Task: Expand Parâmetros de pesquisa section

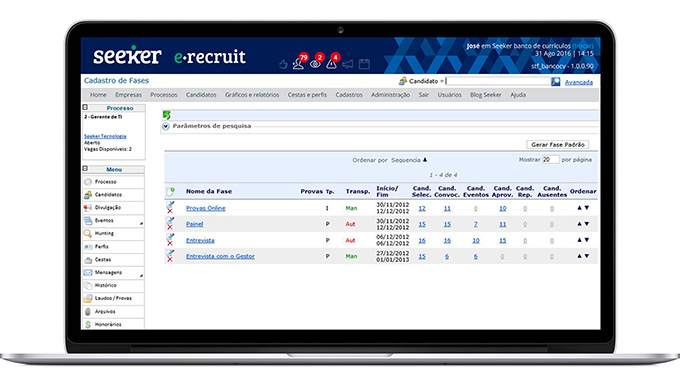Action: 166,126
